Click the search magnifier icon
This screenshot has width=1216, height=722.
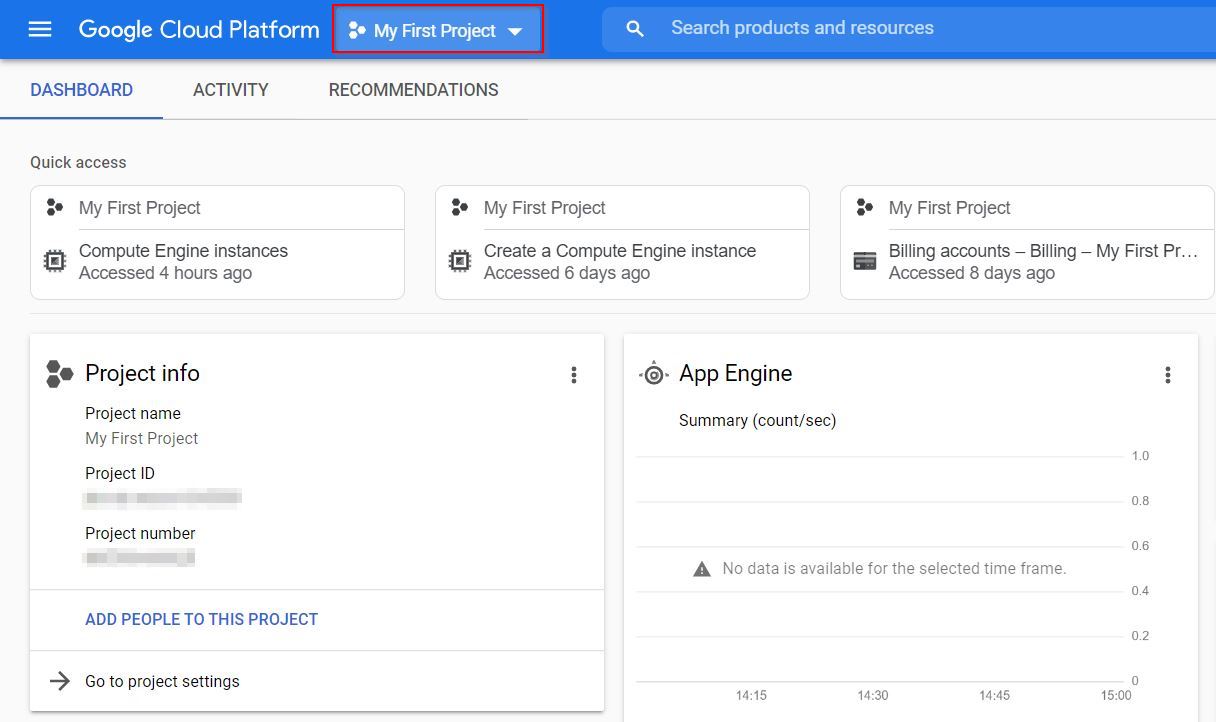(x=635, y=28)
